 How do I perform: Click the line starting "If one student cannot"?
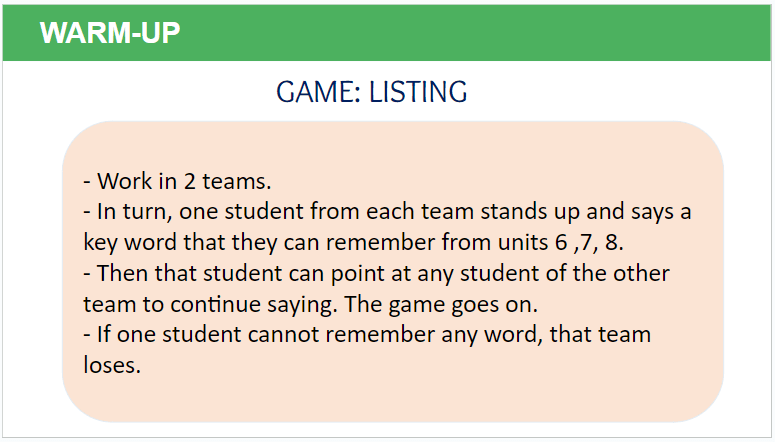pyautogui.click(x=367, y=334)
